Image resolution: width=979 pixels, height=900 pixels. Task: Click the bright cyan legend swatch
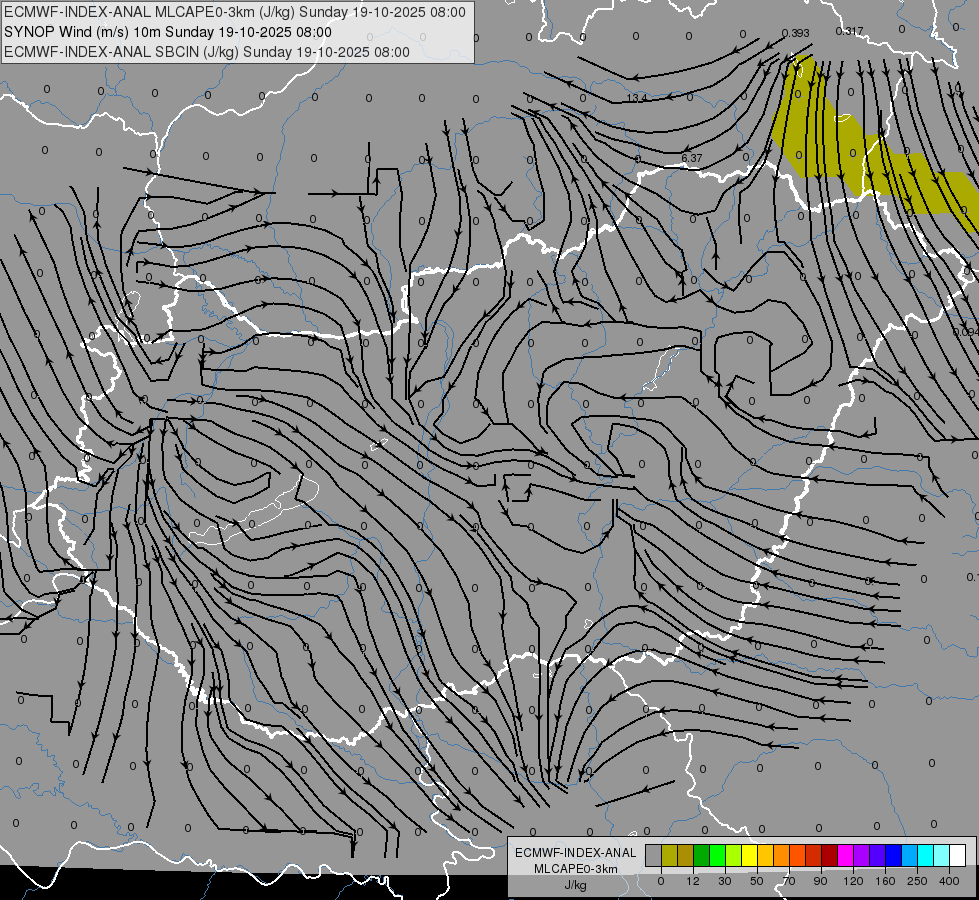click(x=926, y=855)
